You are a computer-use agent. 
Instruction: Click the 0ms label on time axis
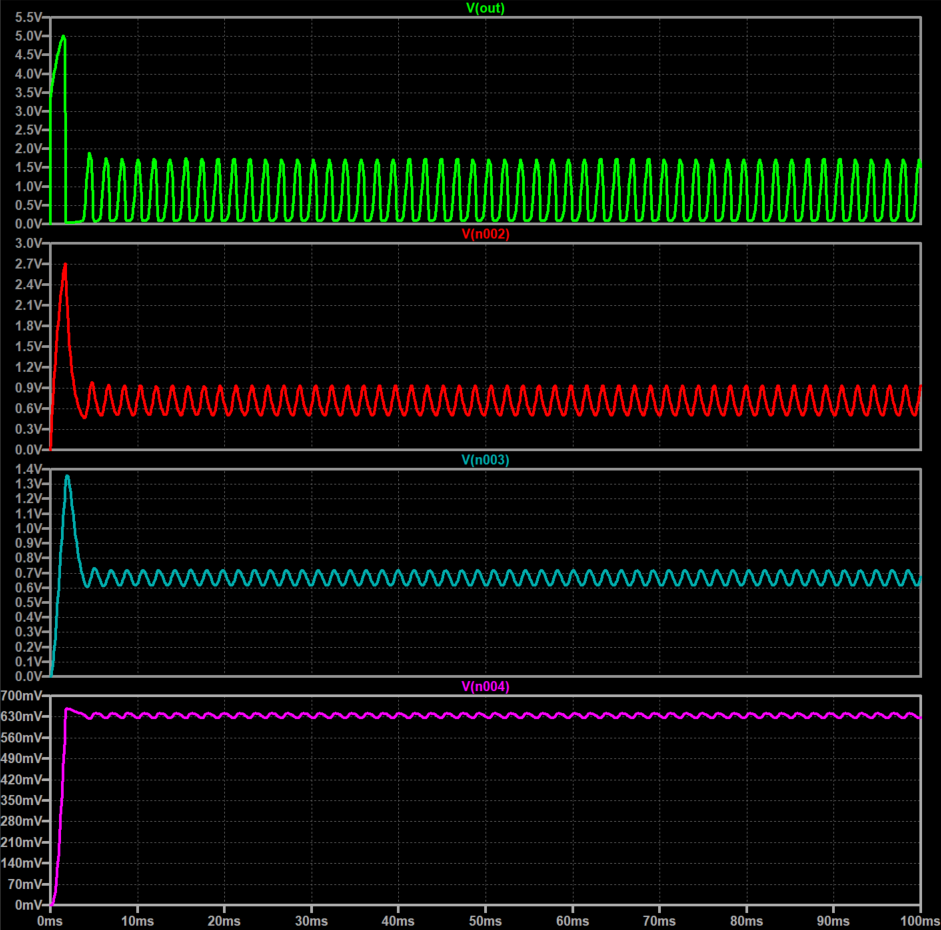(49, 918)
